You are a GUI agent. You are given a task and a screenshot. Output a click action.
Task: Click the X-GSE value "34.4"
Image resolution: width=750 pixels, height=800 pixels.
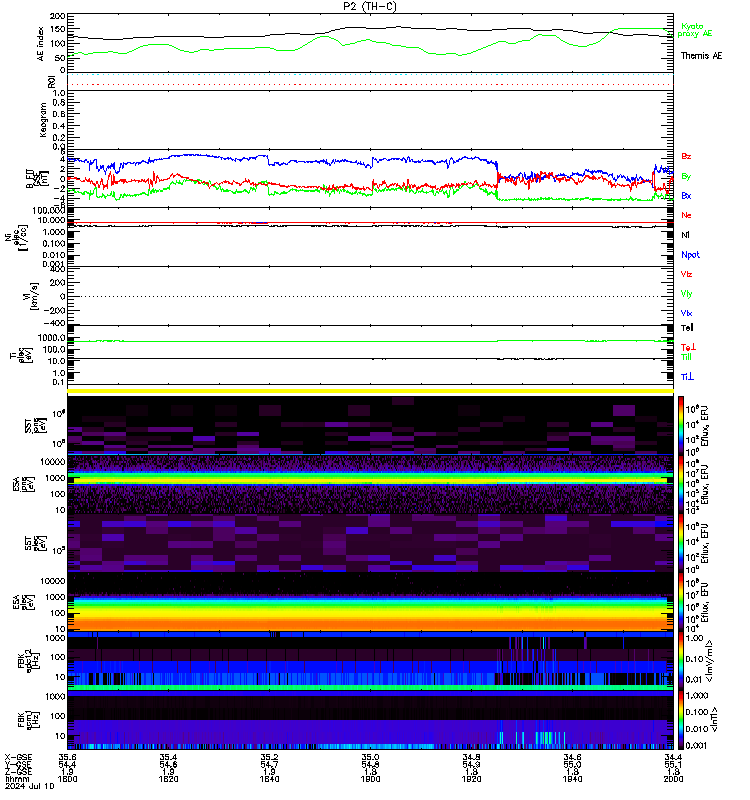tap(673, 758)
